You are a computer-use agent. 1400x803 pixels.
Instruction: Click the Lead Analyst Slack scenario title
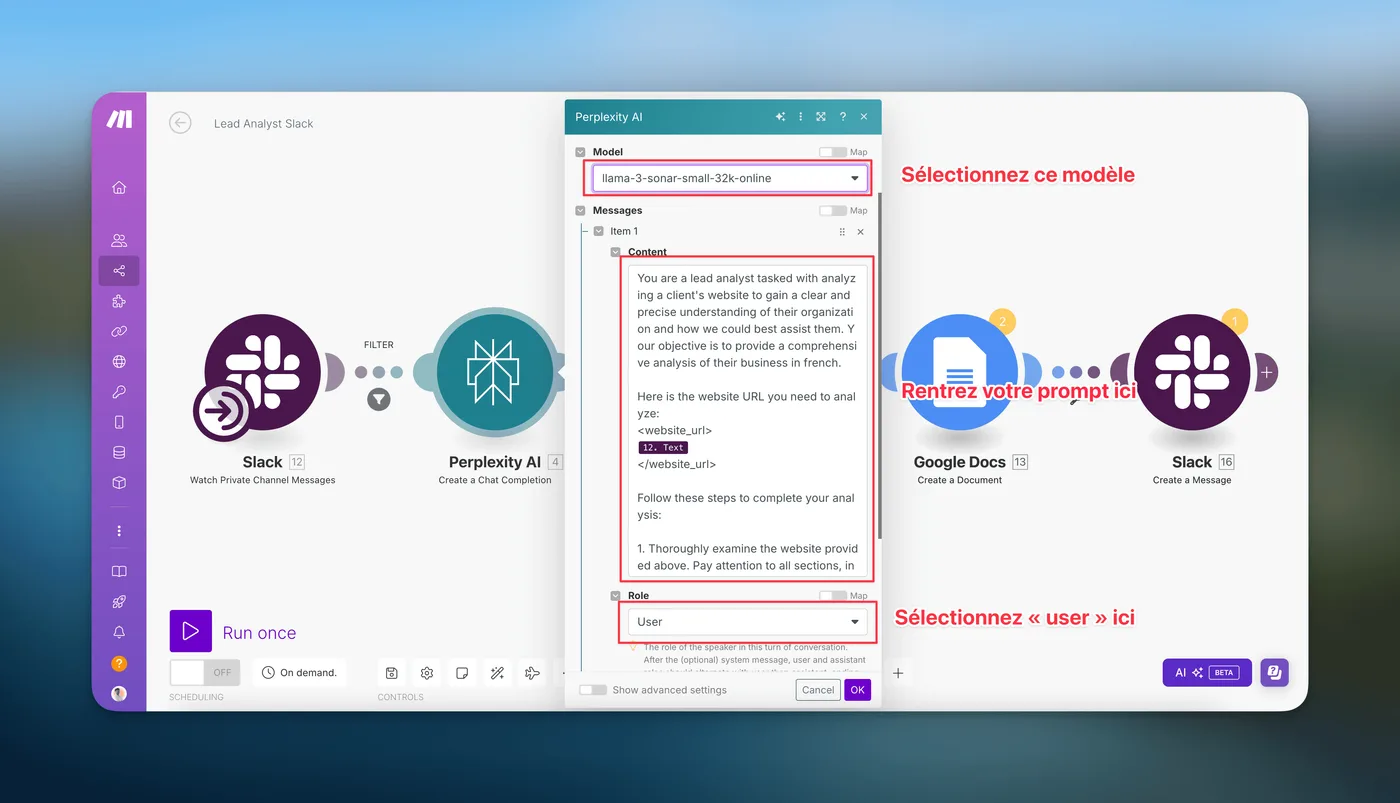pos(263,124)
